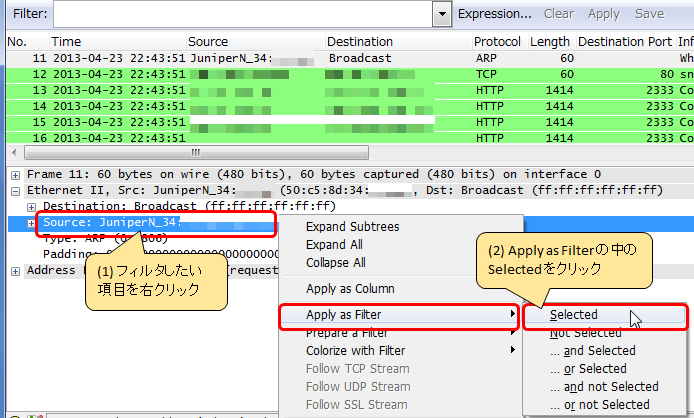The height and width of the screenshot is (418, 694).
Task: Expand the Destination: Broadcast subtree
Action: coord(32,206)
